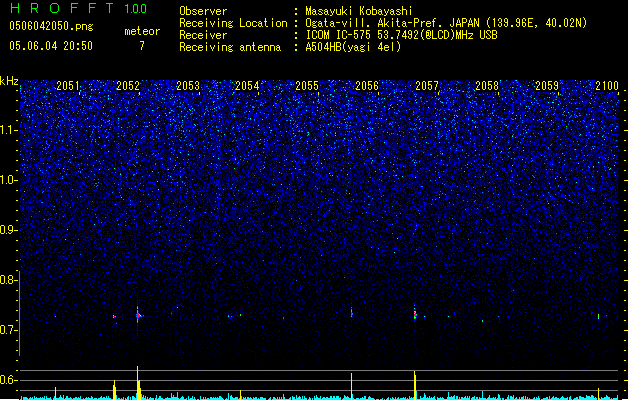Click the 2051 time axis marker
The height and width of the screenshot is (400, 629).
point(68,86)
